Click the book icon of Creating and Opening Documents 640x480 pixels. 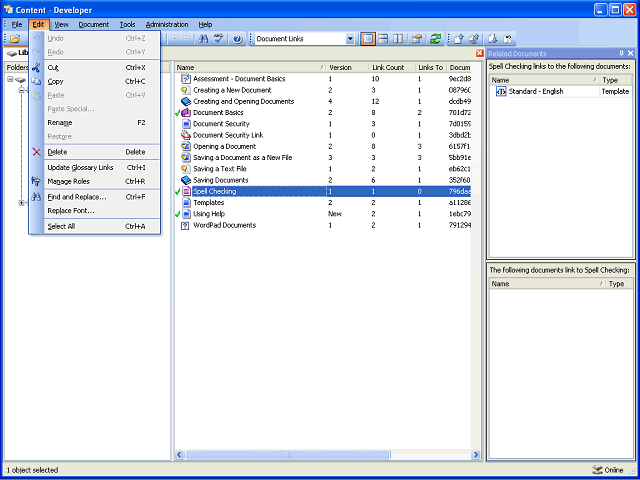coord(186,101)
